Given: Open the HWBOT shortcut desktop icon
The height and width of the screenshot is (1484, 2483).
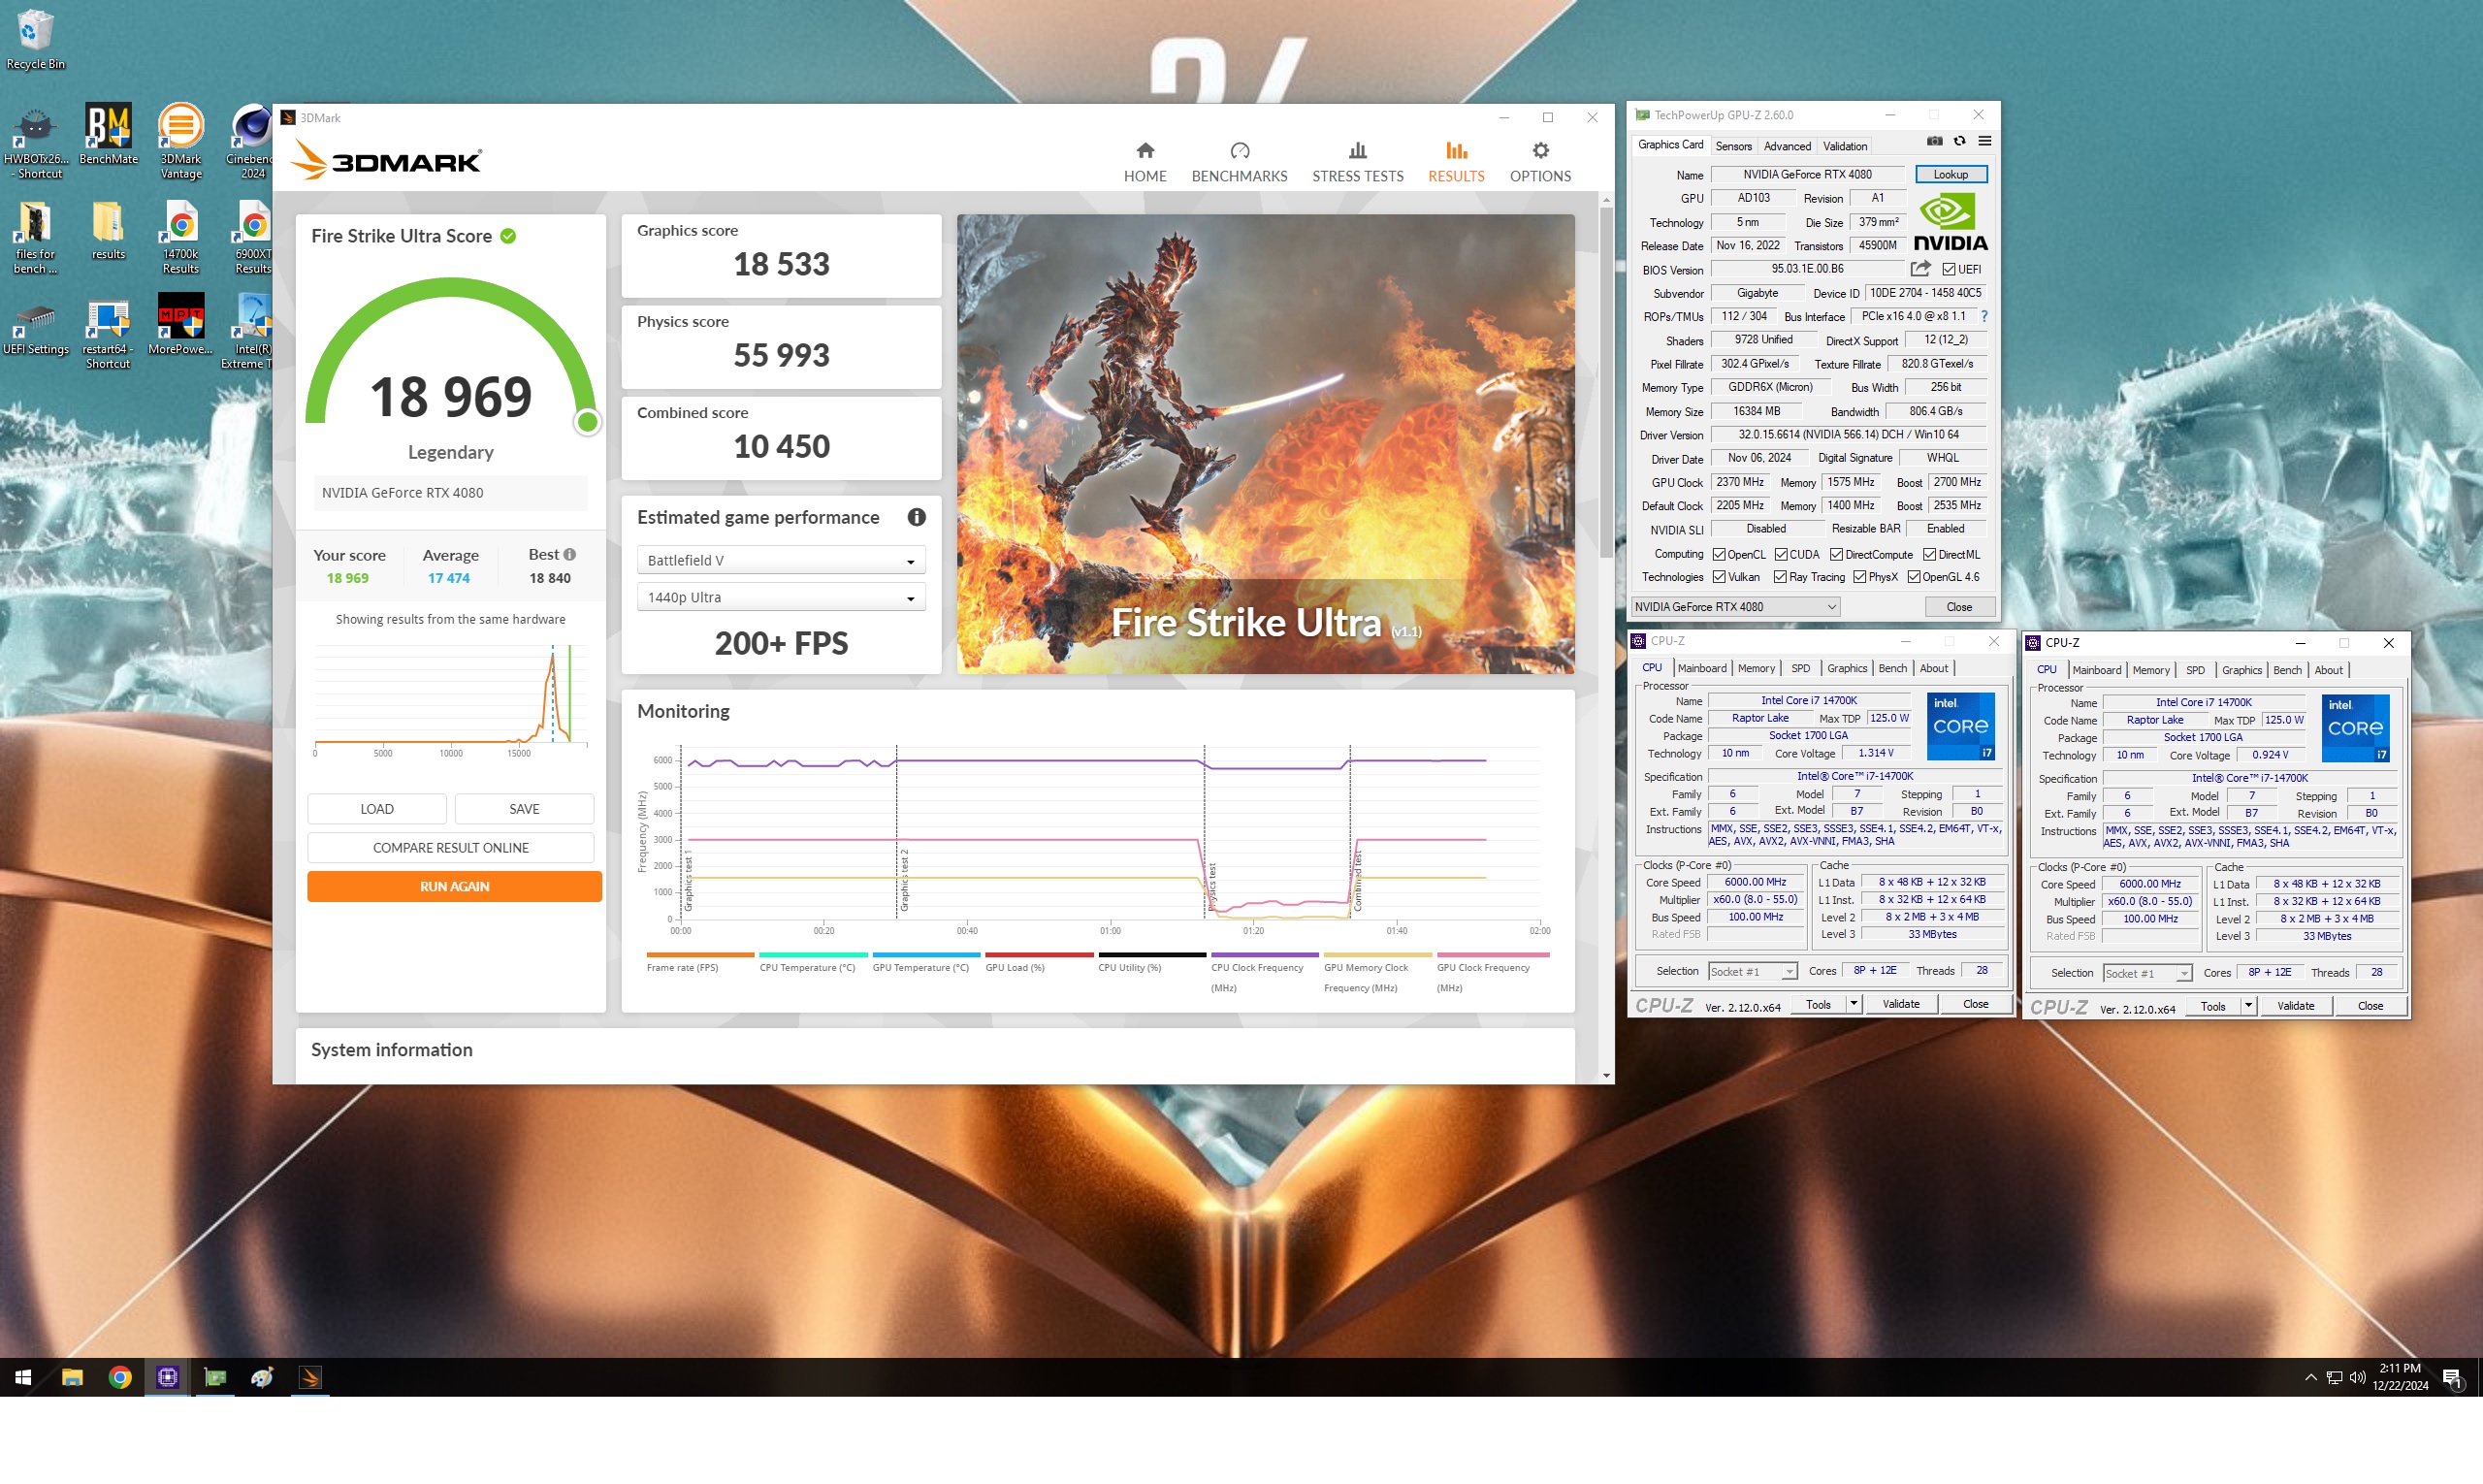Looking at the screenshot, I should point(35,141).
